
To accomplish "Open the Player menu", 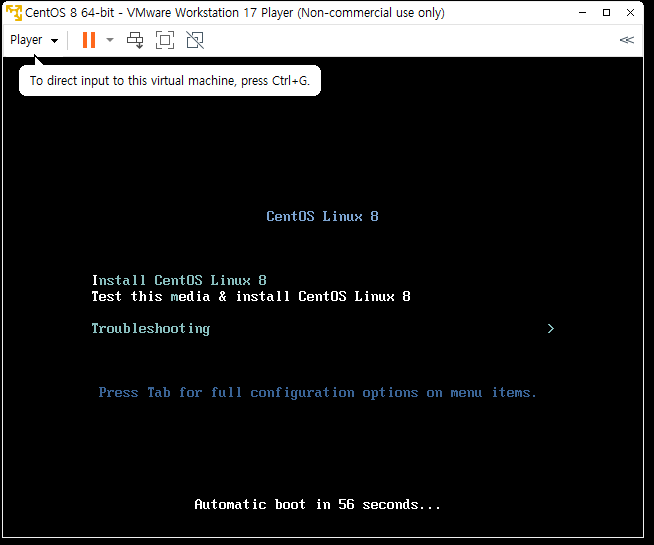I will (34, 40).
